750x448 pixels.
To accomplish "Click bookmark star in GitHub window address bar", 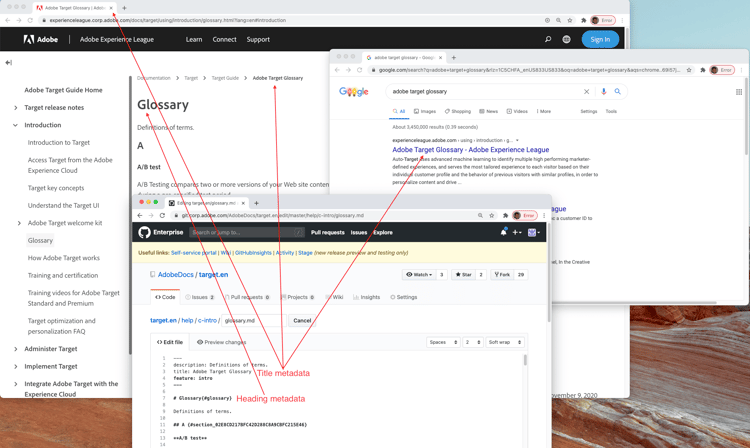I will click(x=491, y=216).
